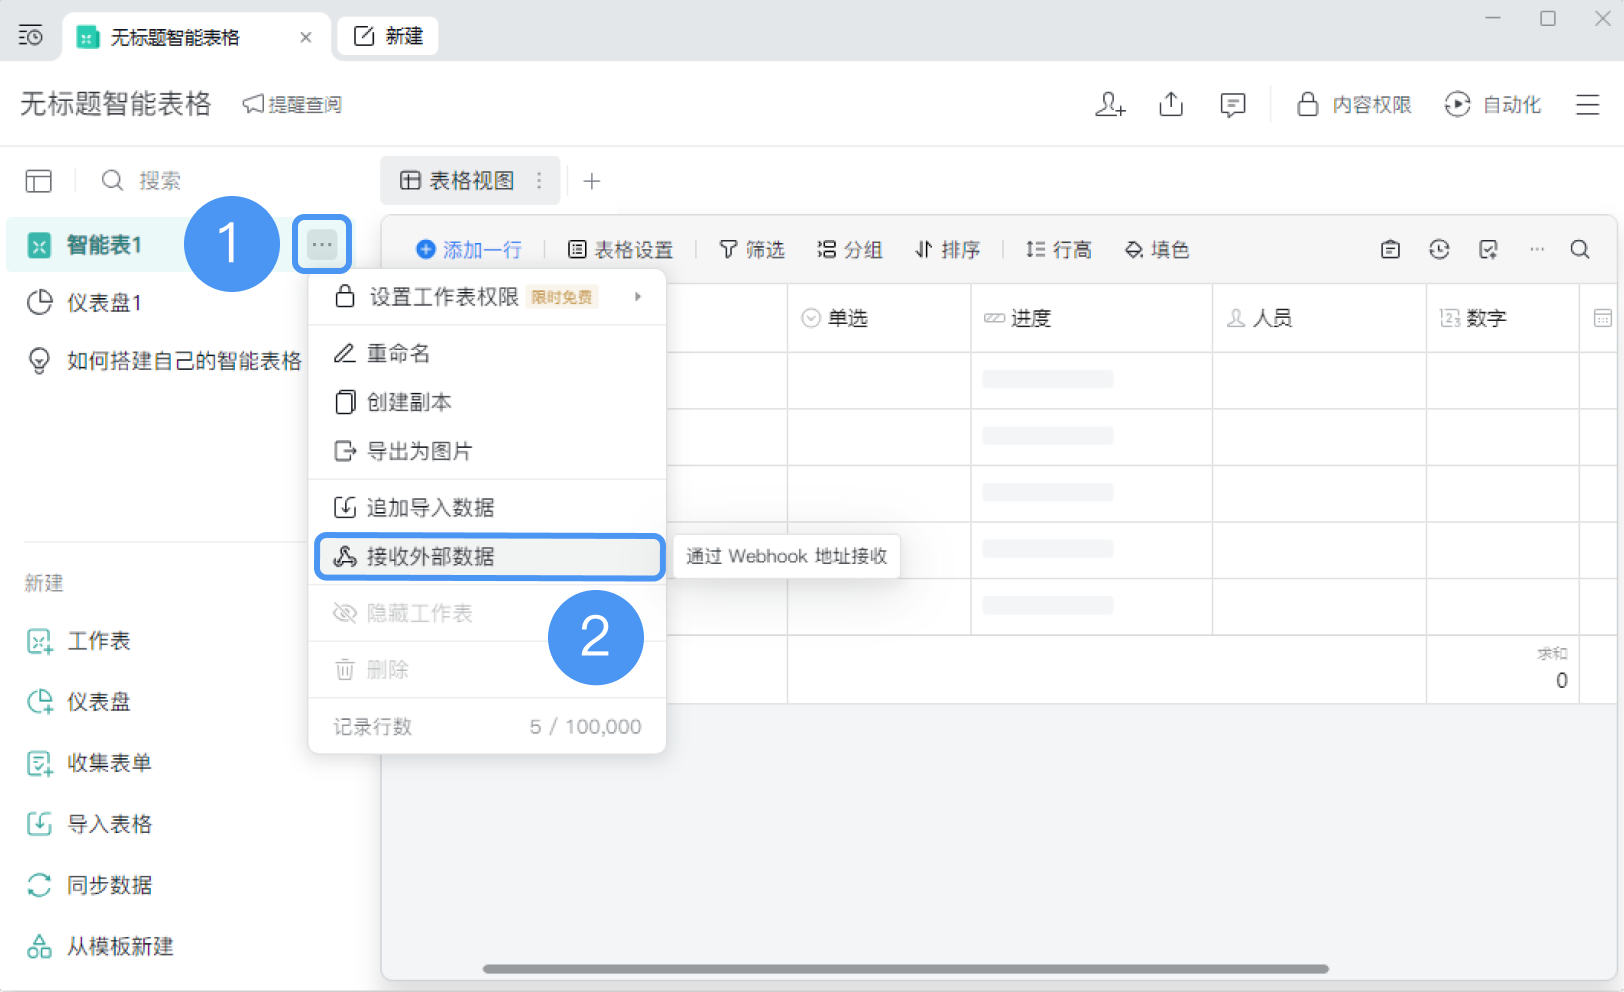Switch to the 无标题智能表格 window tab
The height and width of the screenshot is (992, 1624).
(x=196, y=37)
